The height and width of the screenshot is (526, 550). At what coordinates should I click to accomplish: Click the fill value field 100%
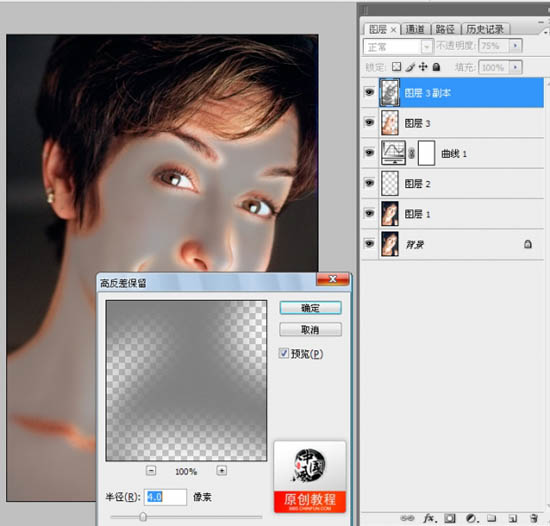pos(494,67)
